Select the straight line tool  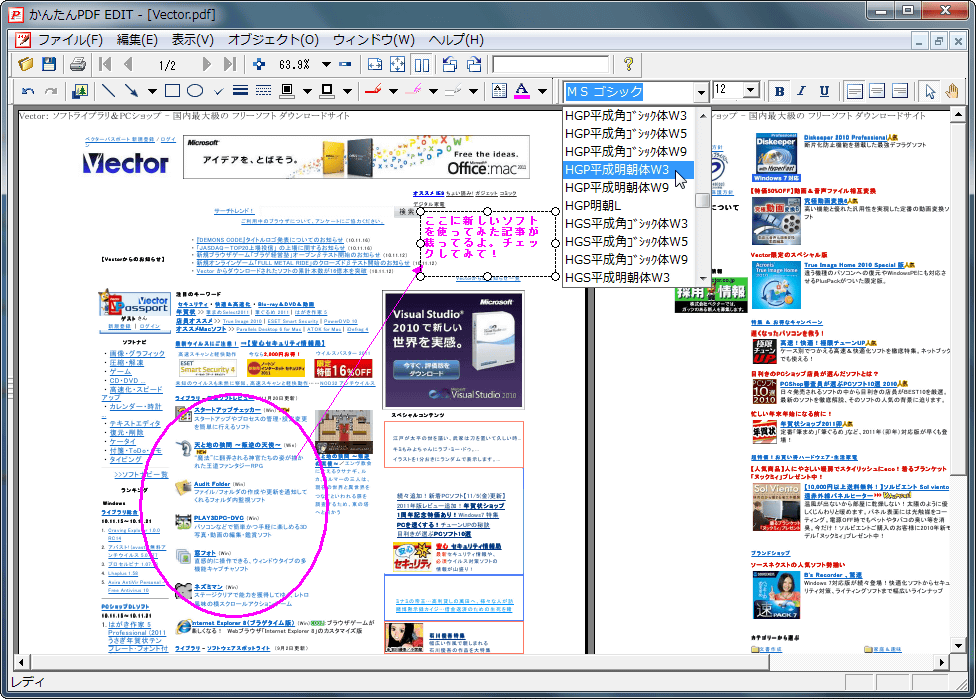pyautogui.click(x=108, y=91)
